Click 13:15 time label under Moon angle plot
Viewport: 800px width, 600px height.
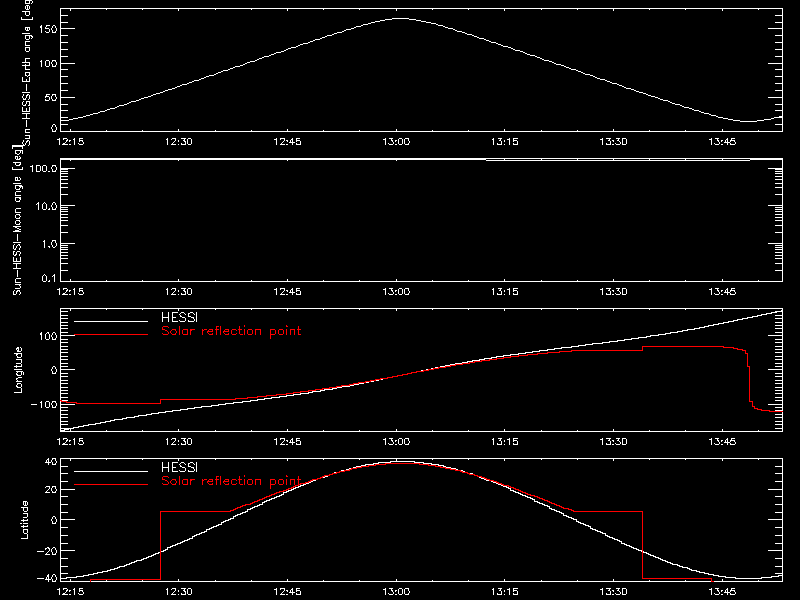click(505, 292)
